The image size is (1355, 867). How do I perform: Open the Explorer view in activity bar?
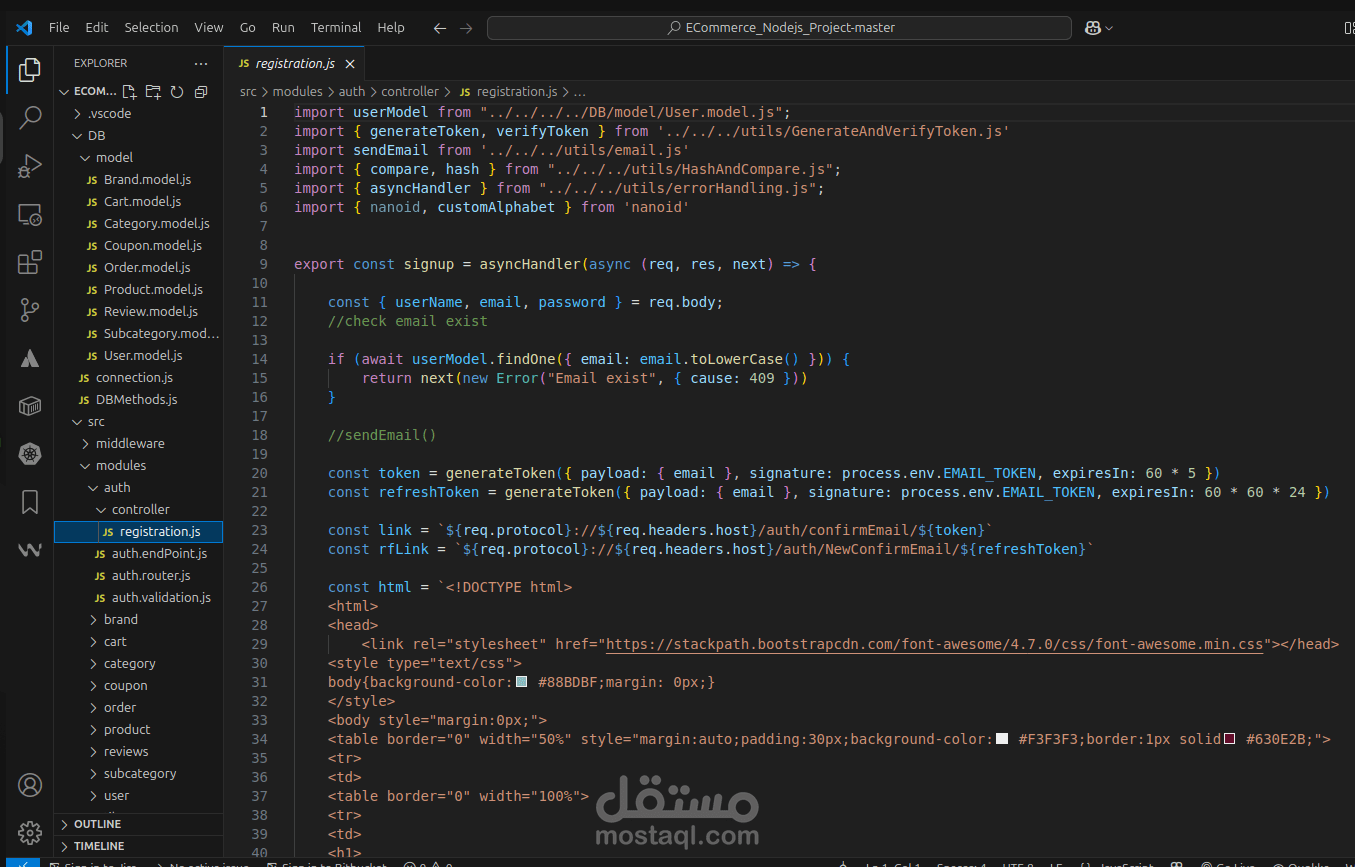(30, 70)
